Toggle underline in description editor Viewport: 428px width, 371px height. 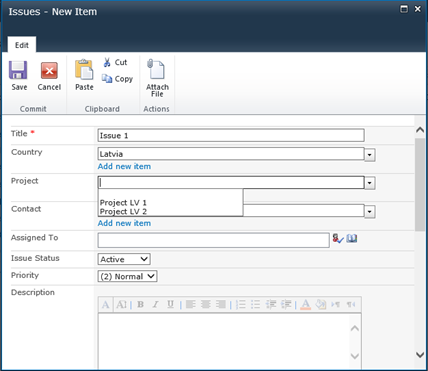(170, 304)
